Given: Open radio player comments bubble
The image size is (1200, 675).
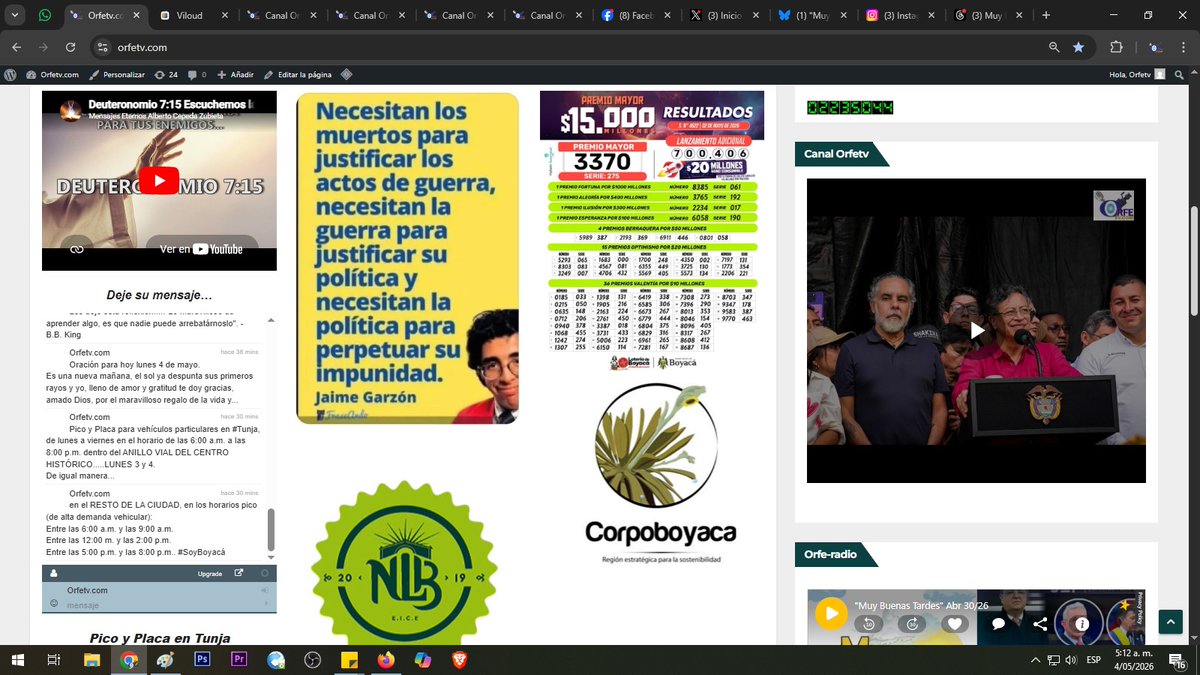Looking at the screenshot, I should pyautogui.click(x=998, y=623).
